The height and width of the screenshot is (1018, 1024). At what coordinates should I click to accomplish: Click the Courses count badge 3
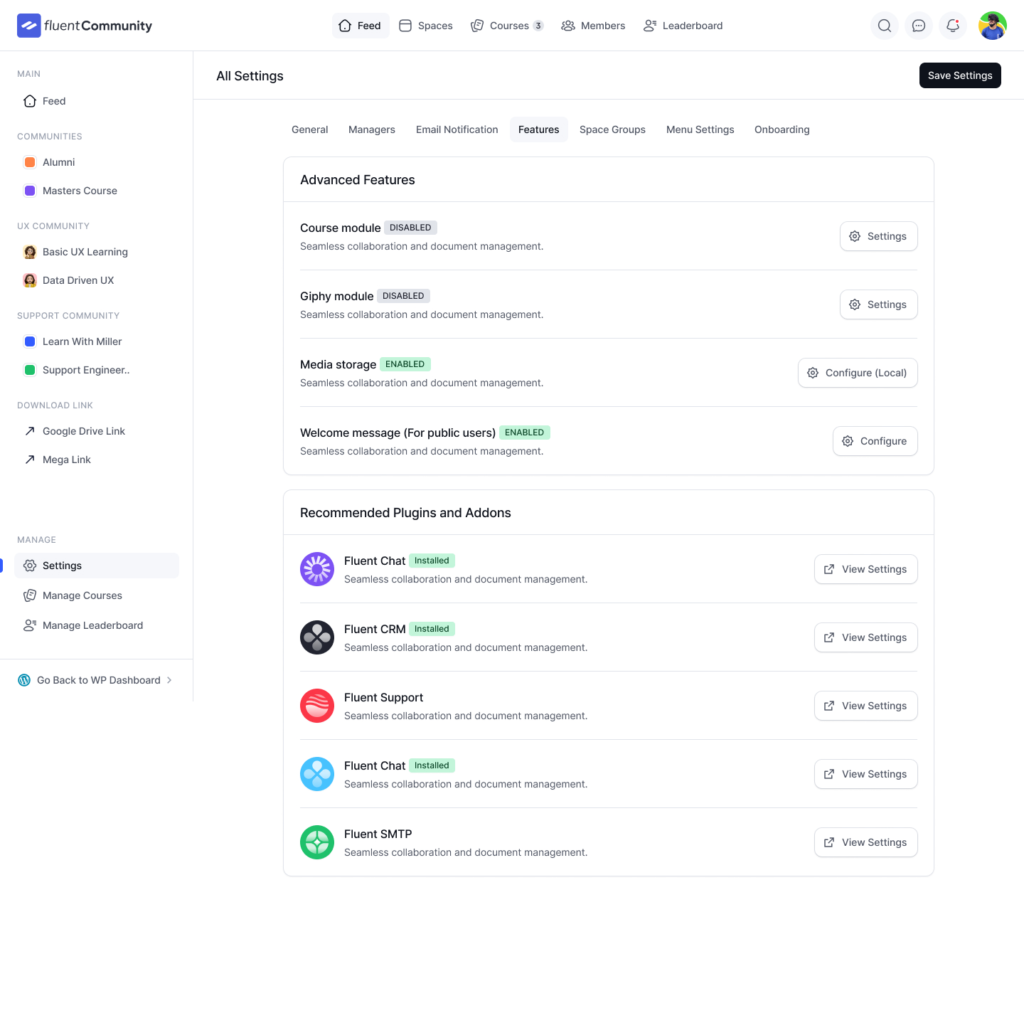tap(538, 25)
